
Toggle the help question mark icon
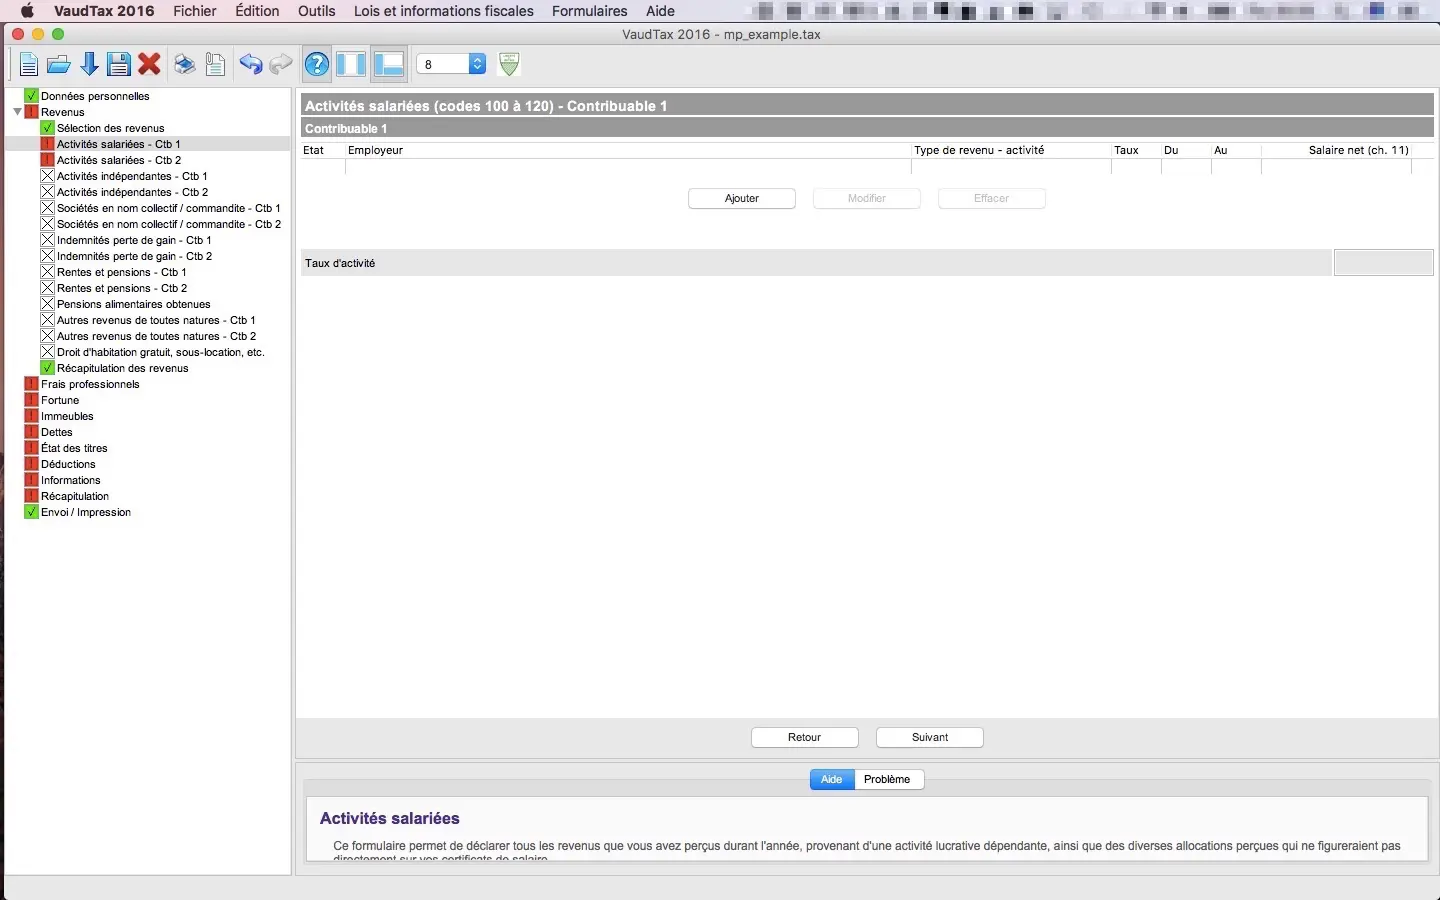pos(317,65)
